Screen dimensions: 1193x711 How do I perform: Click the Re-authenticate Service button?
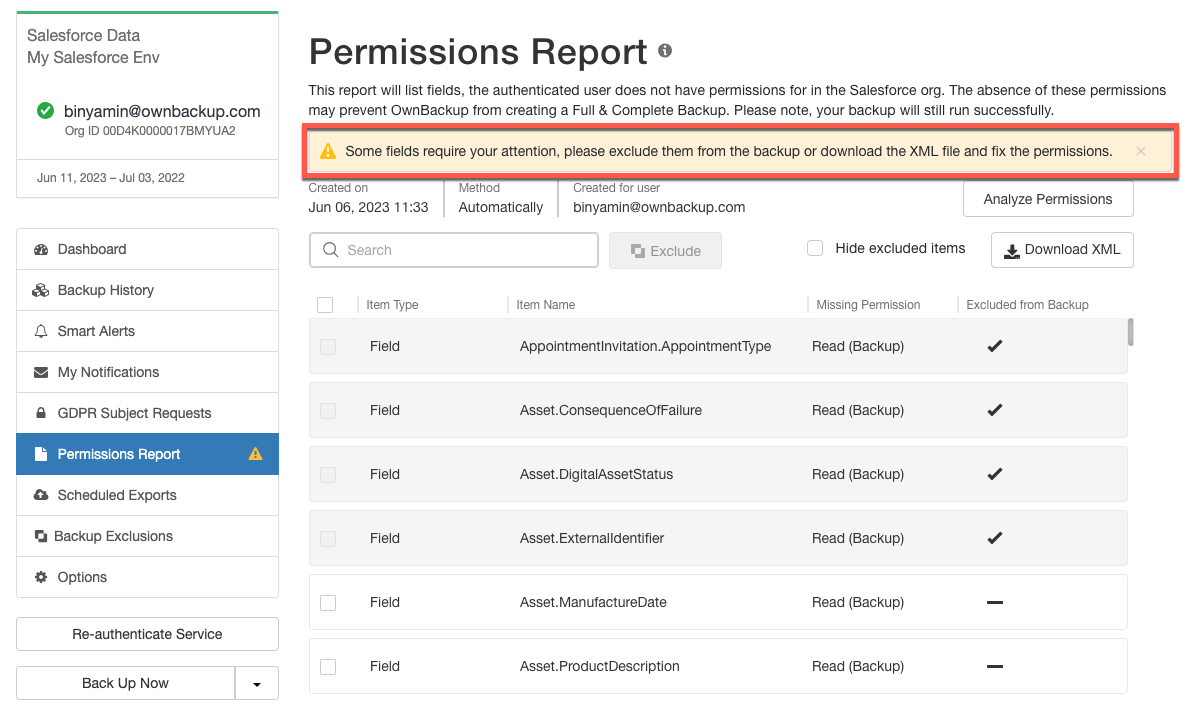147,634
